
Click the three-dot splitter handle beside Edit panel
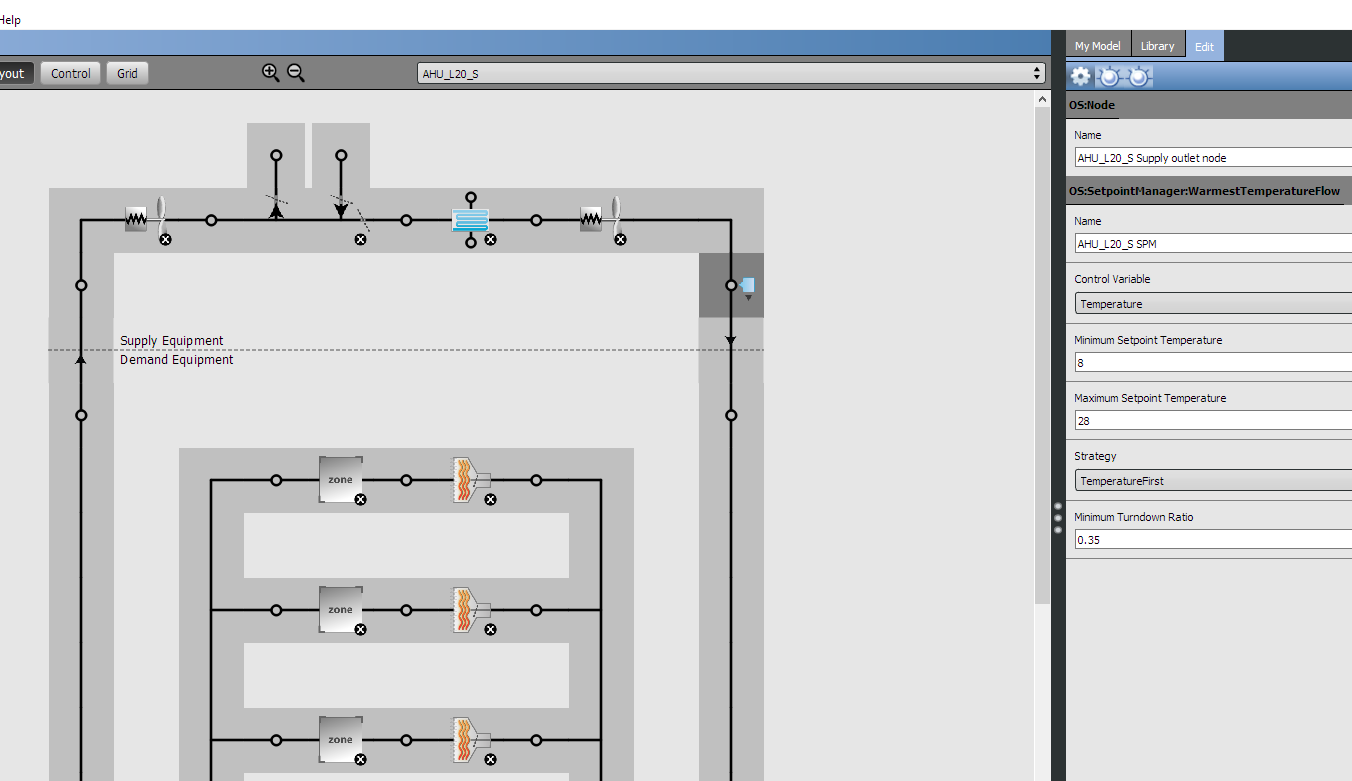pyautogui.click(x=1058, y=518)
